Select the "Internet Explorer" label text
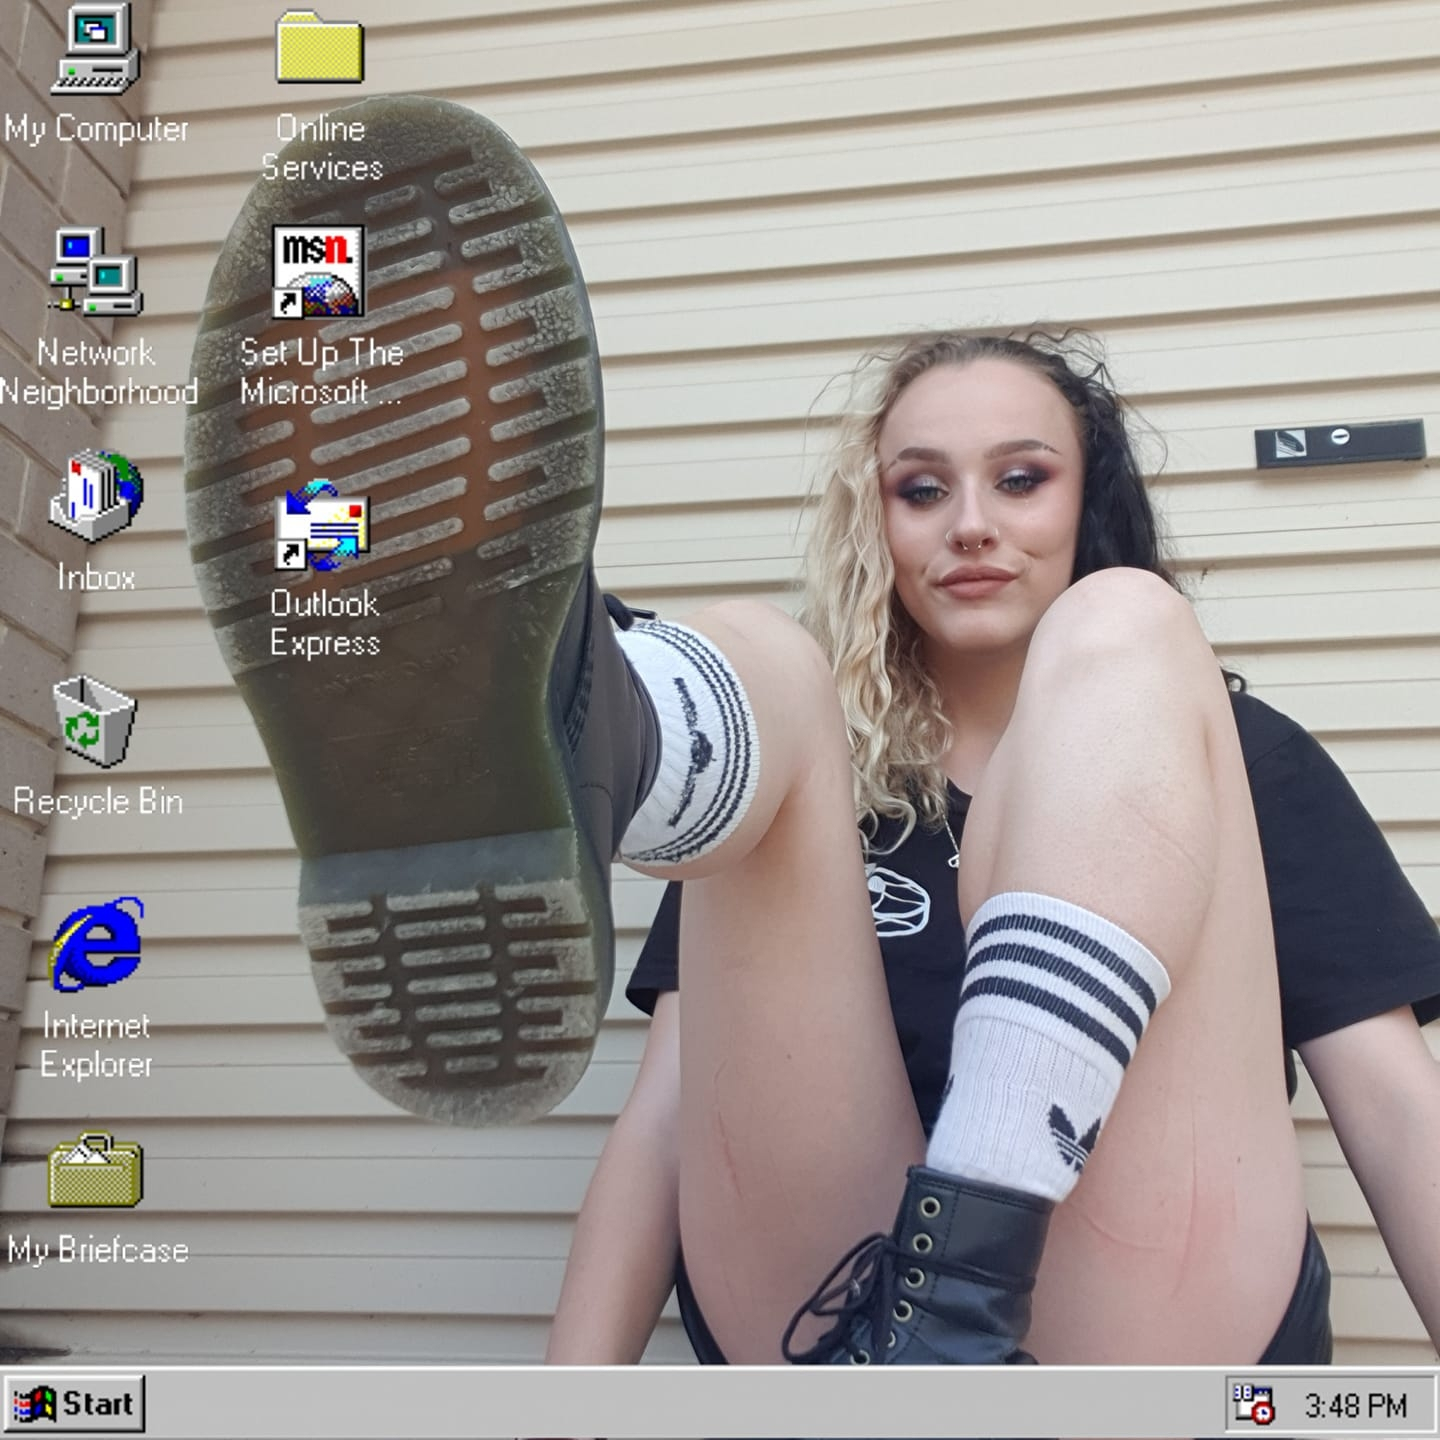1440x1440 pixels. pos(96,1045)
